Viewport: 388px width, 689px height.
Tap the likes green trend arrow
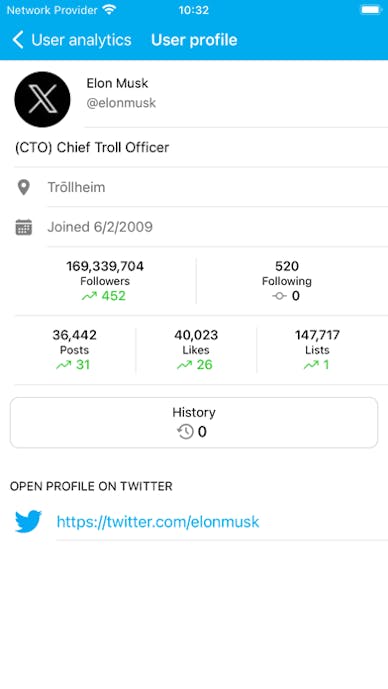coord(185,365)
